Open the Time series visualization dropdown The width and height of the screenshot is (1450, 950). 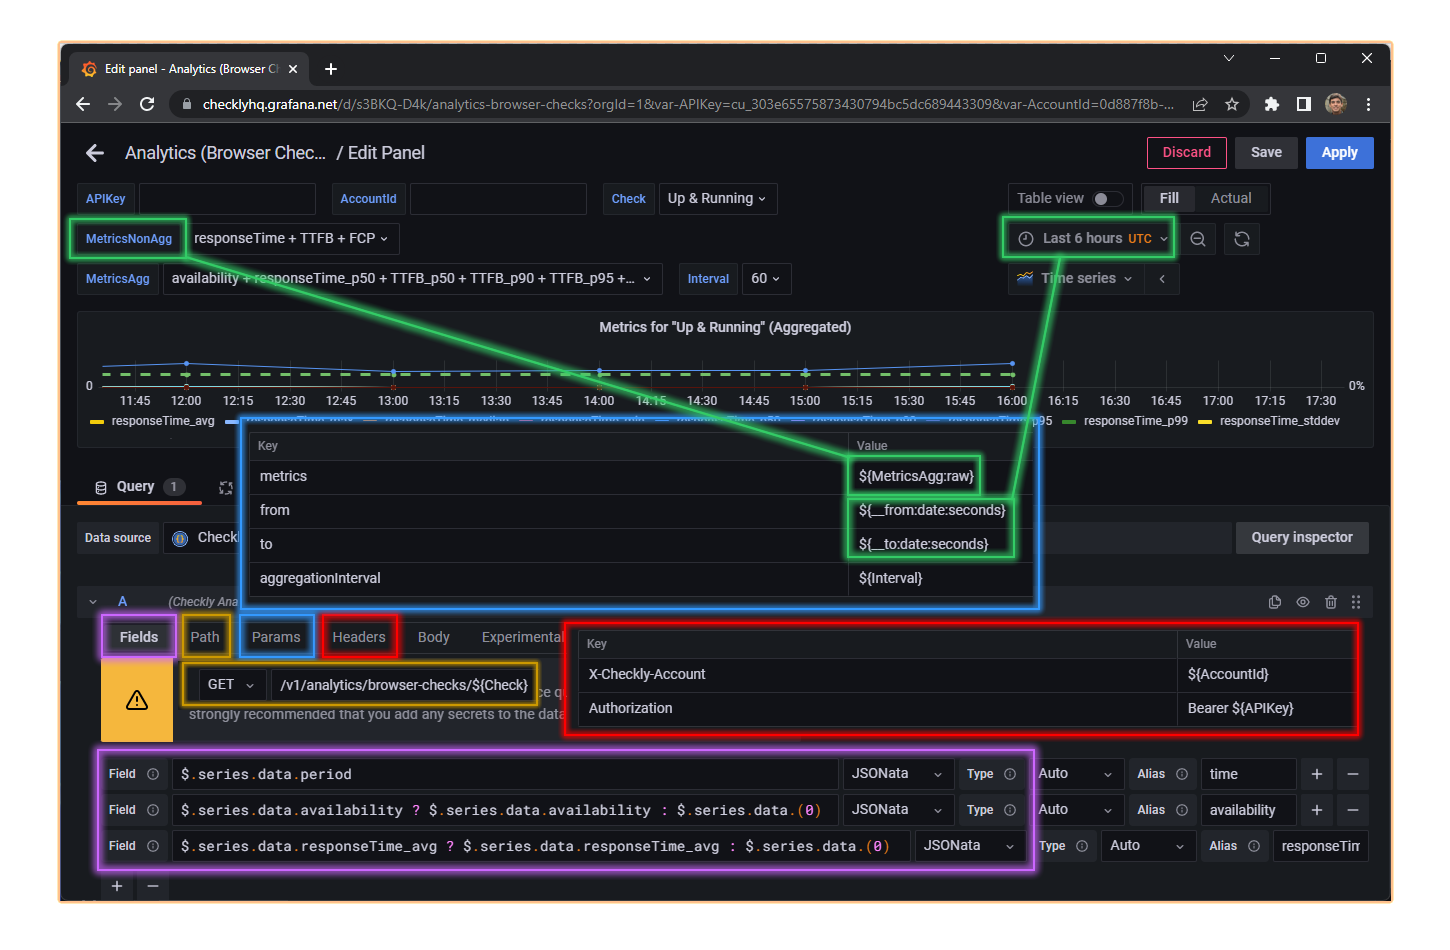coord(1075,278)
